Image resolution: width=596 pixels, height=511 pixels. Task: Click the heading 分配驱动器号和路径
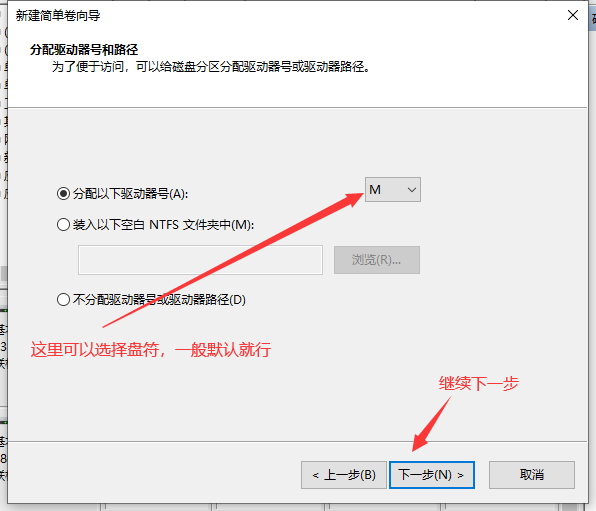[x=84, y=49]
